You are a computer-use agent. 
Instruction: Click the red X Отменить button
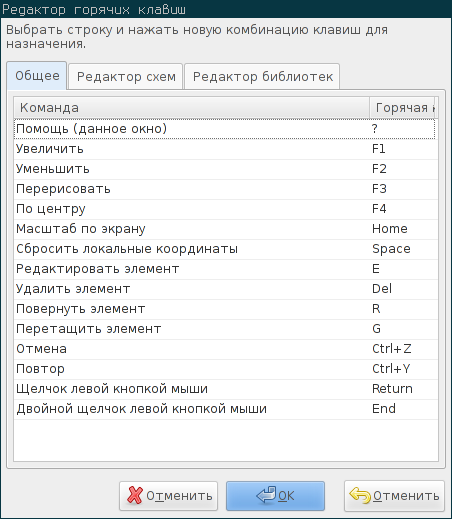(168, 496)
